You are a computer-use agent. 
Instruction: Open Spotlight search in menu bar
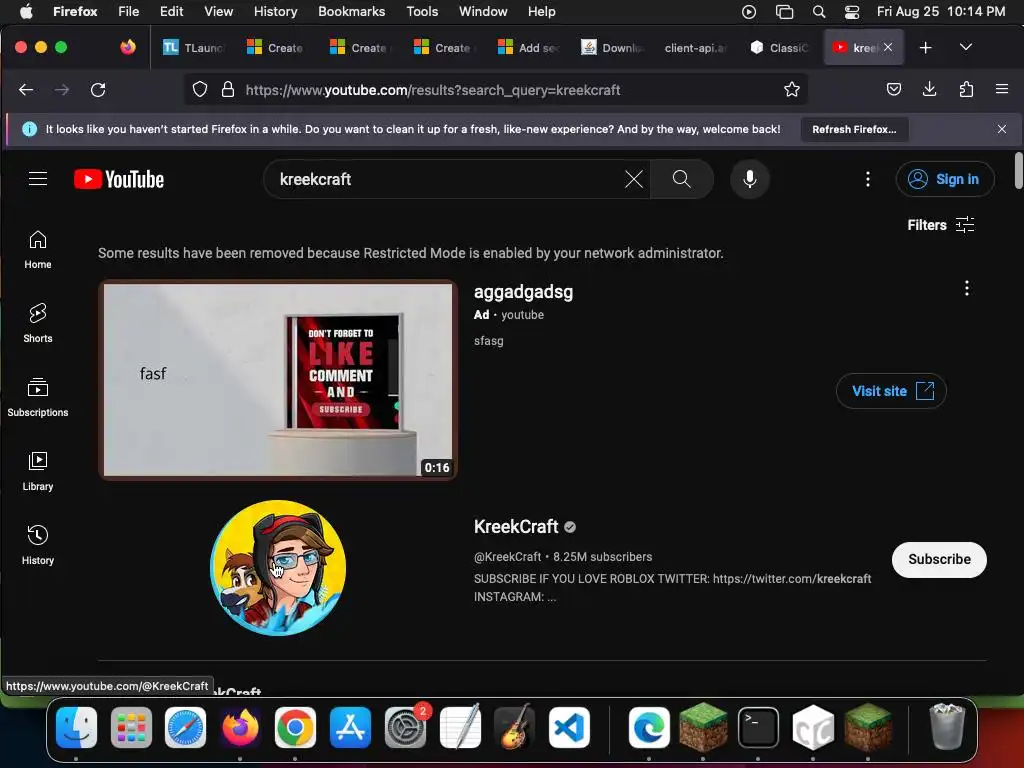(818, 12)
